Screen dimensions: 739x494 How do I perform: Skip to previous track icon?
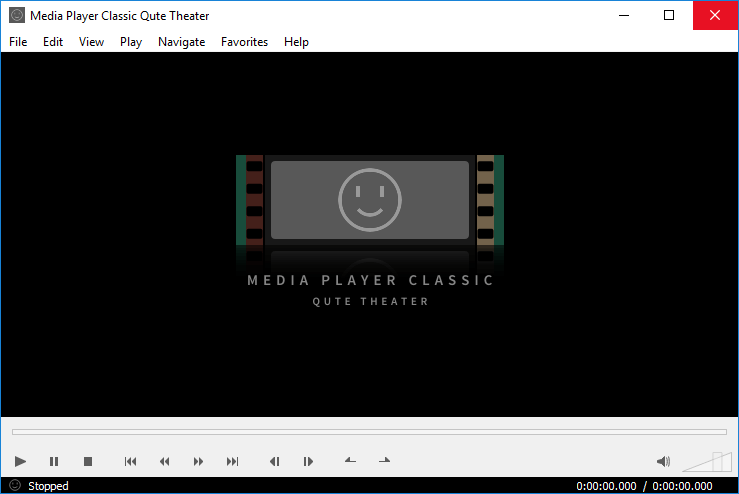pyautogui.click(x=130, y=461)
